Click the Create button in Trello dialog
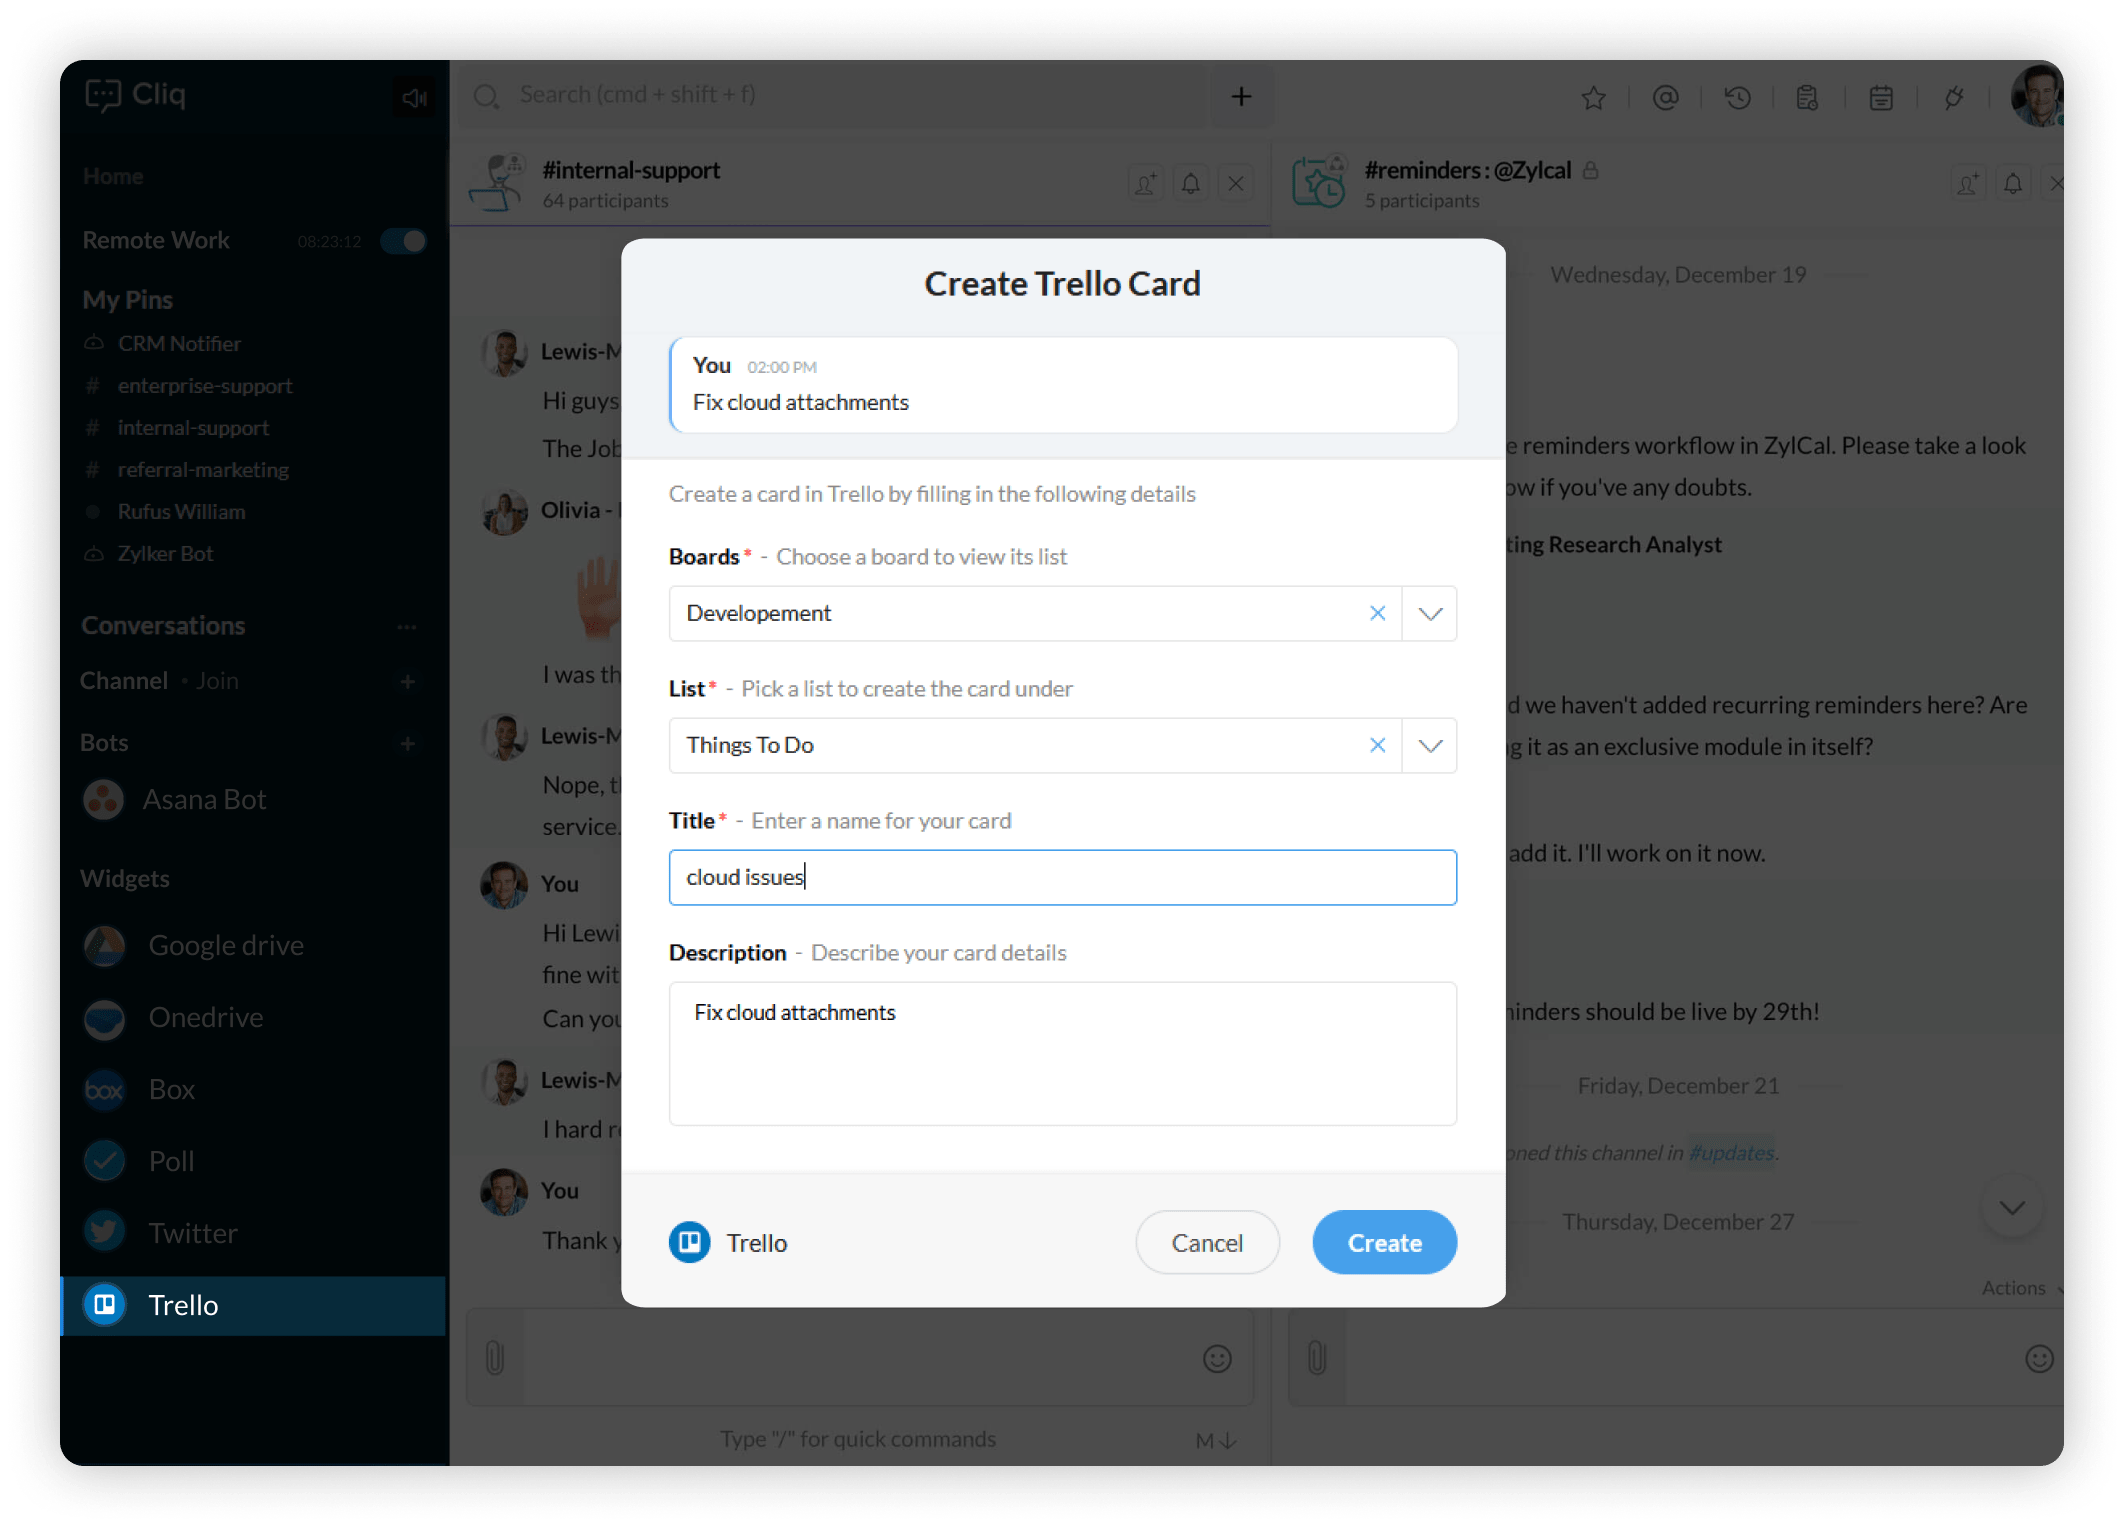Viewport: 2124px width, 1526px height. [1384, 1242]
